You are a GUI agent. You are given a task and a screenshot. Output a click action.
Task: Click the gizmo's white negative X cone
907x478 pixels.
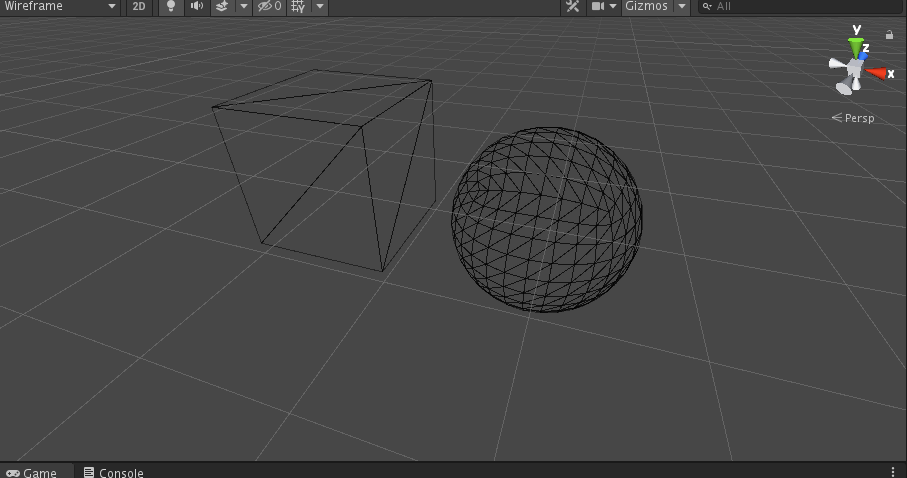point(838,64)
